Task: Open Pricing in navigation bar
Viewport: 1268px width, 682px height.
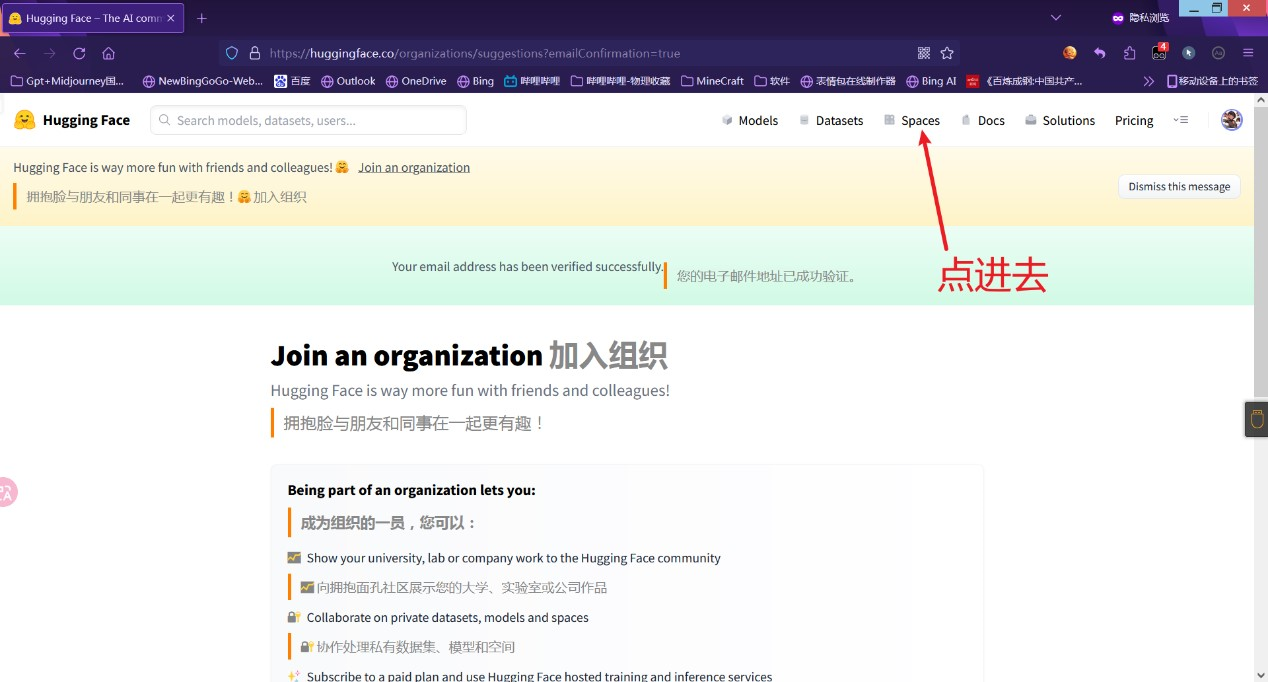Action: (1134, 120)
